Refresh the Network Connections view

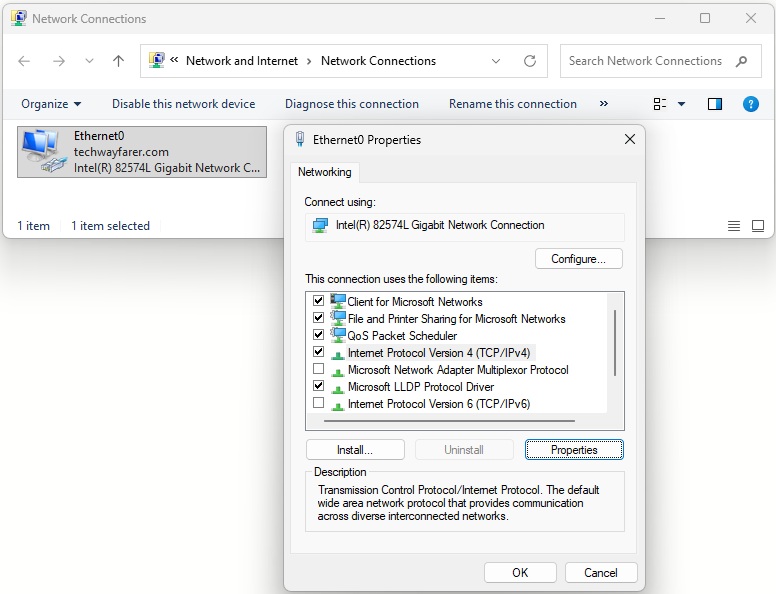tap(530, 61)
